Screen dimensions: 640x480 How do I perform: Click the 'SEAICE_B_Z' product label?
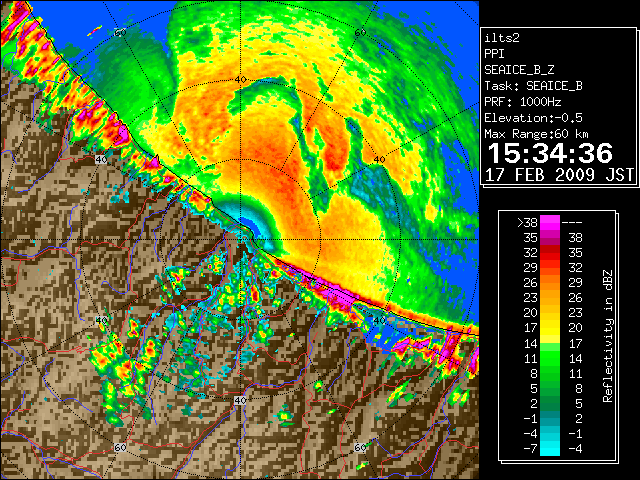pyautogui.click(x=519, y=70)
